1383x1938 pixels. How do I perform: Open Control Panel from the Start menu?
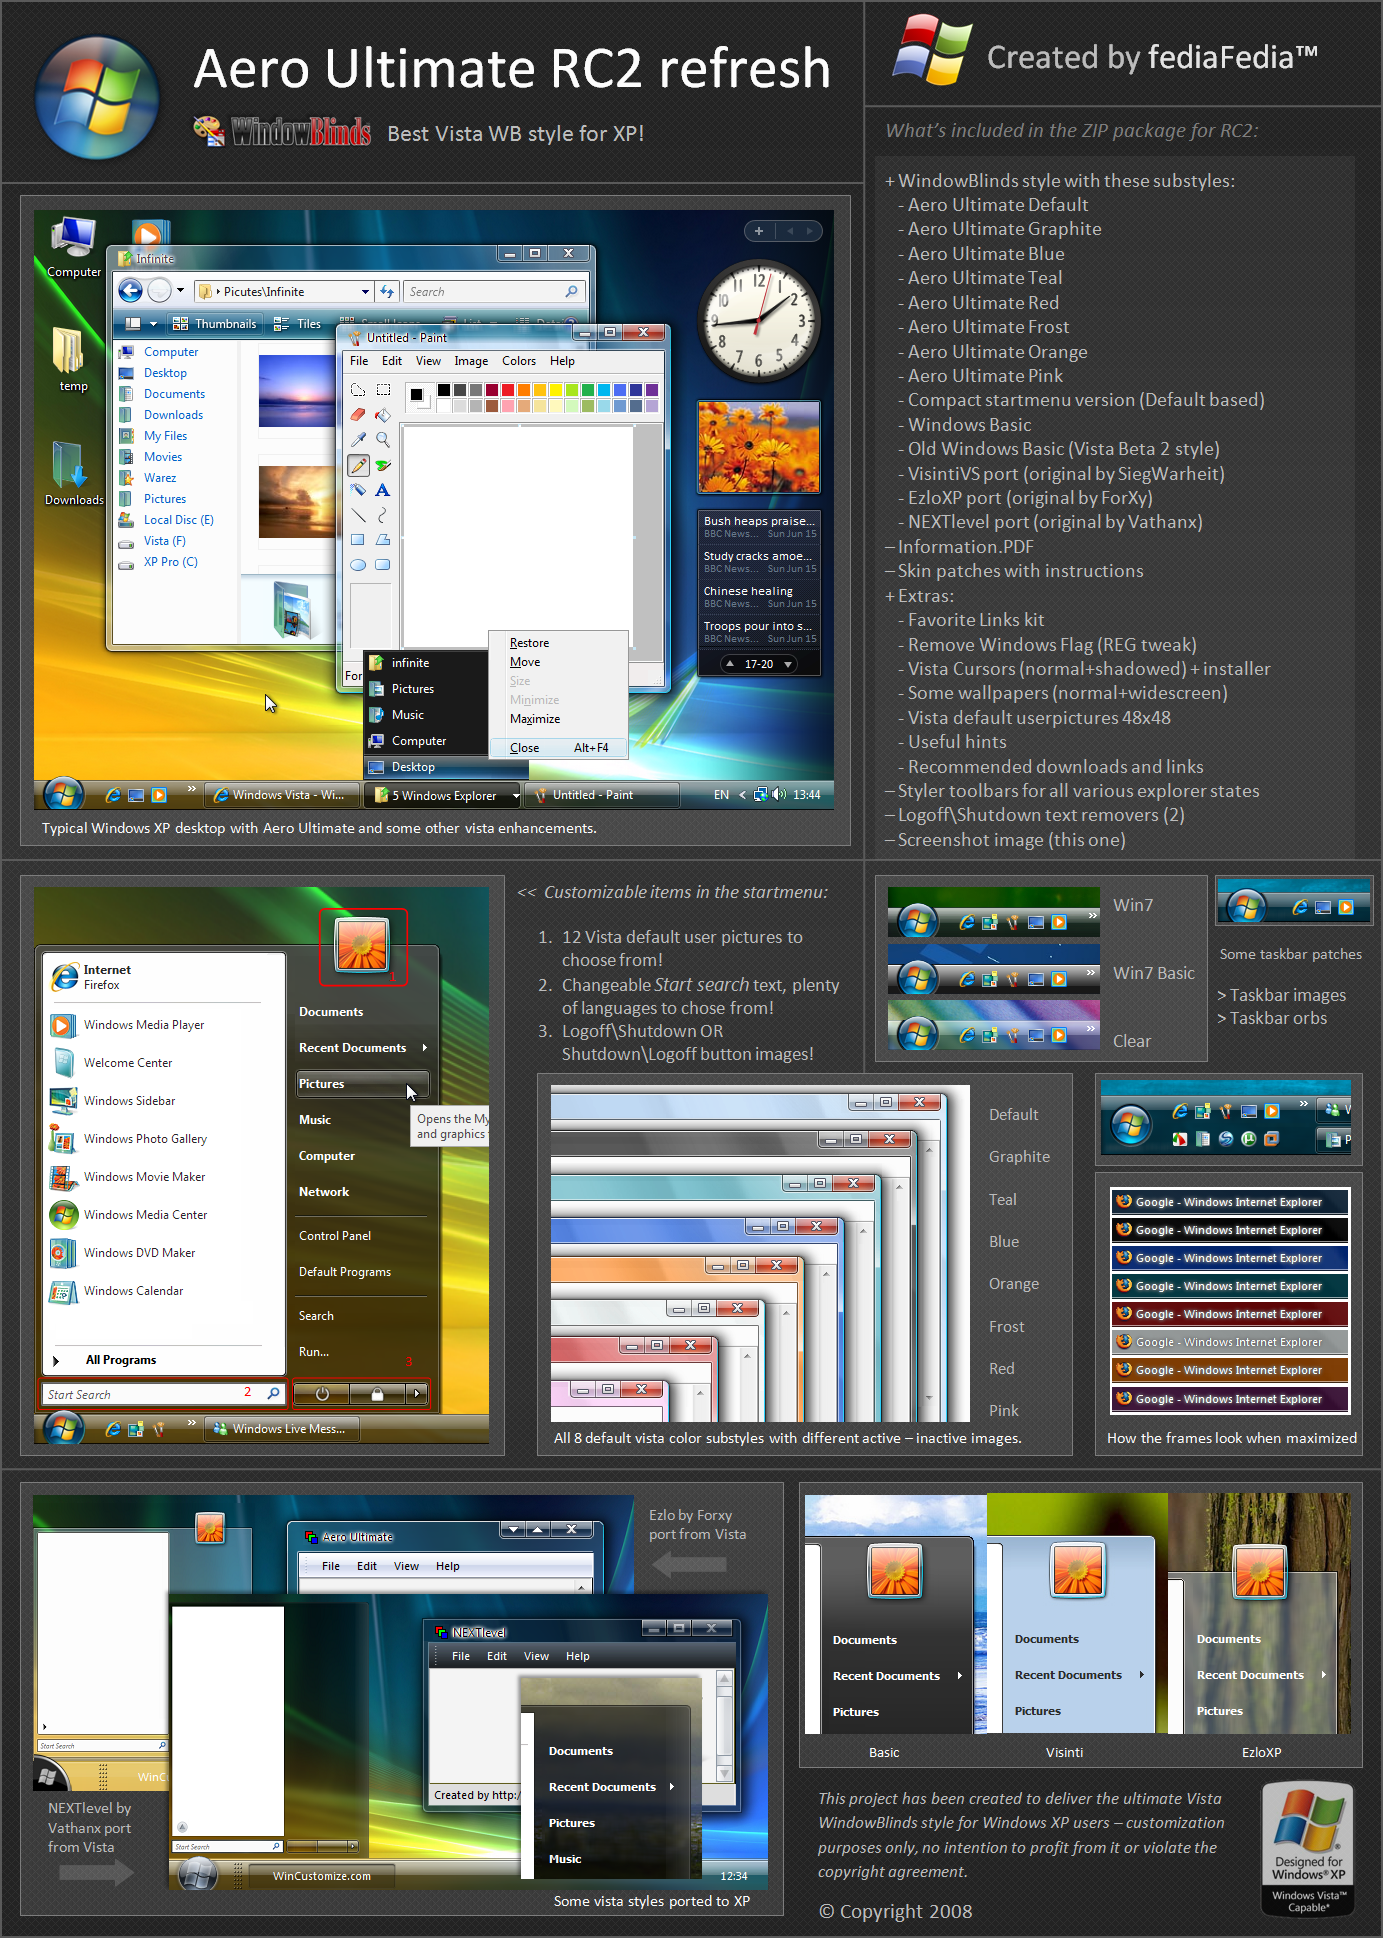pos(335,1236)
